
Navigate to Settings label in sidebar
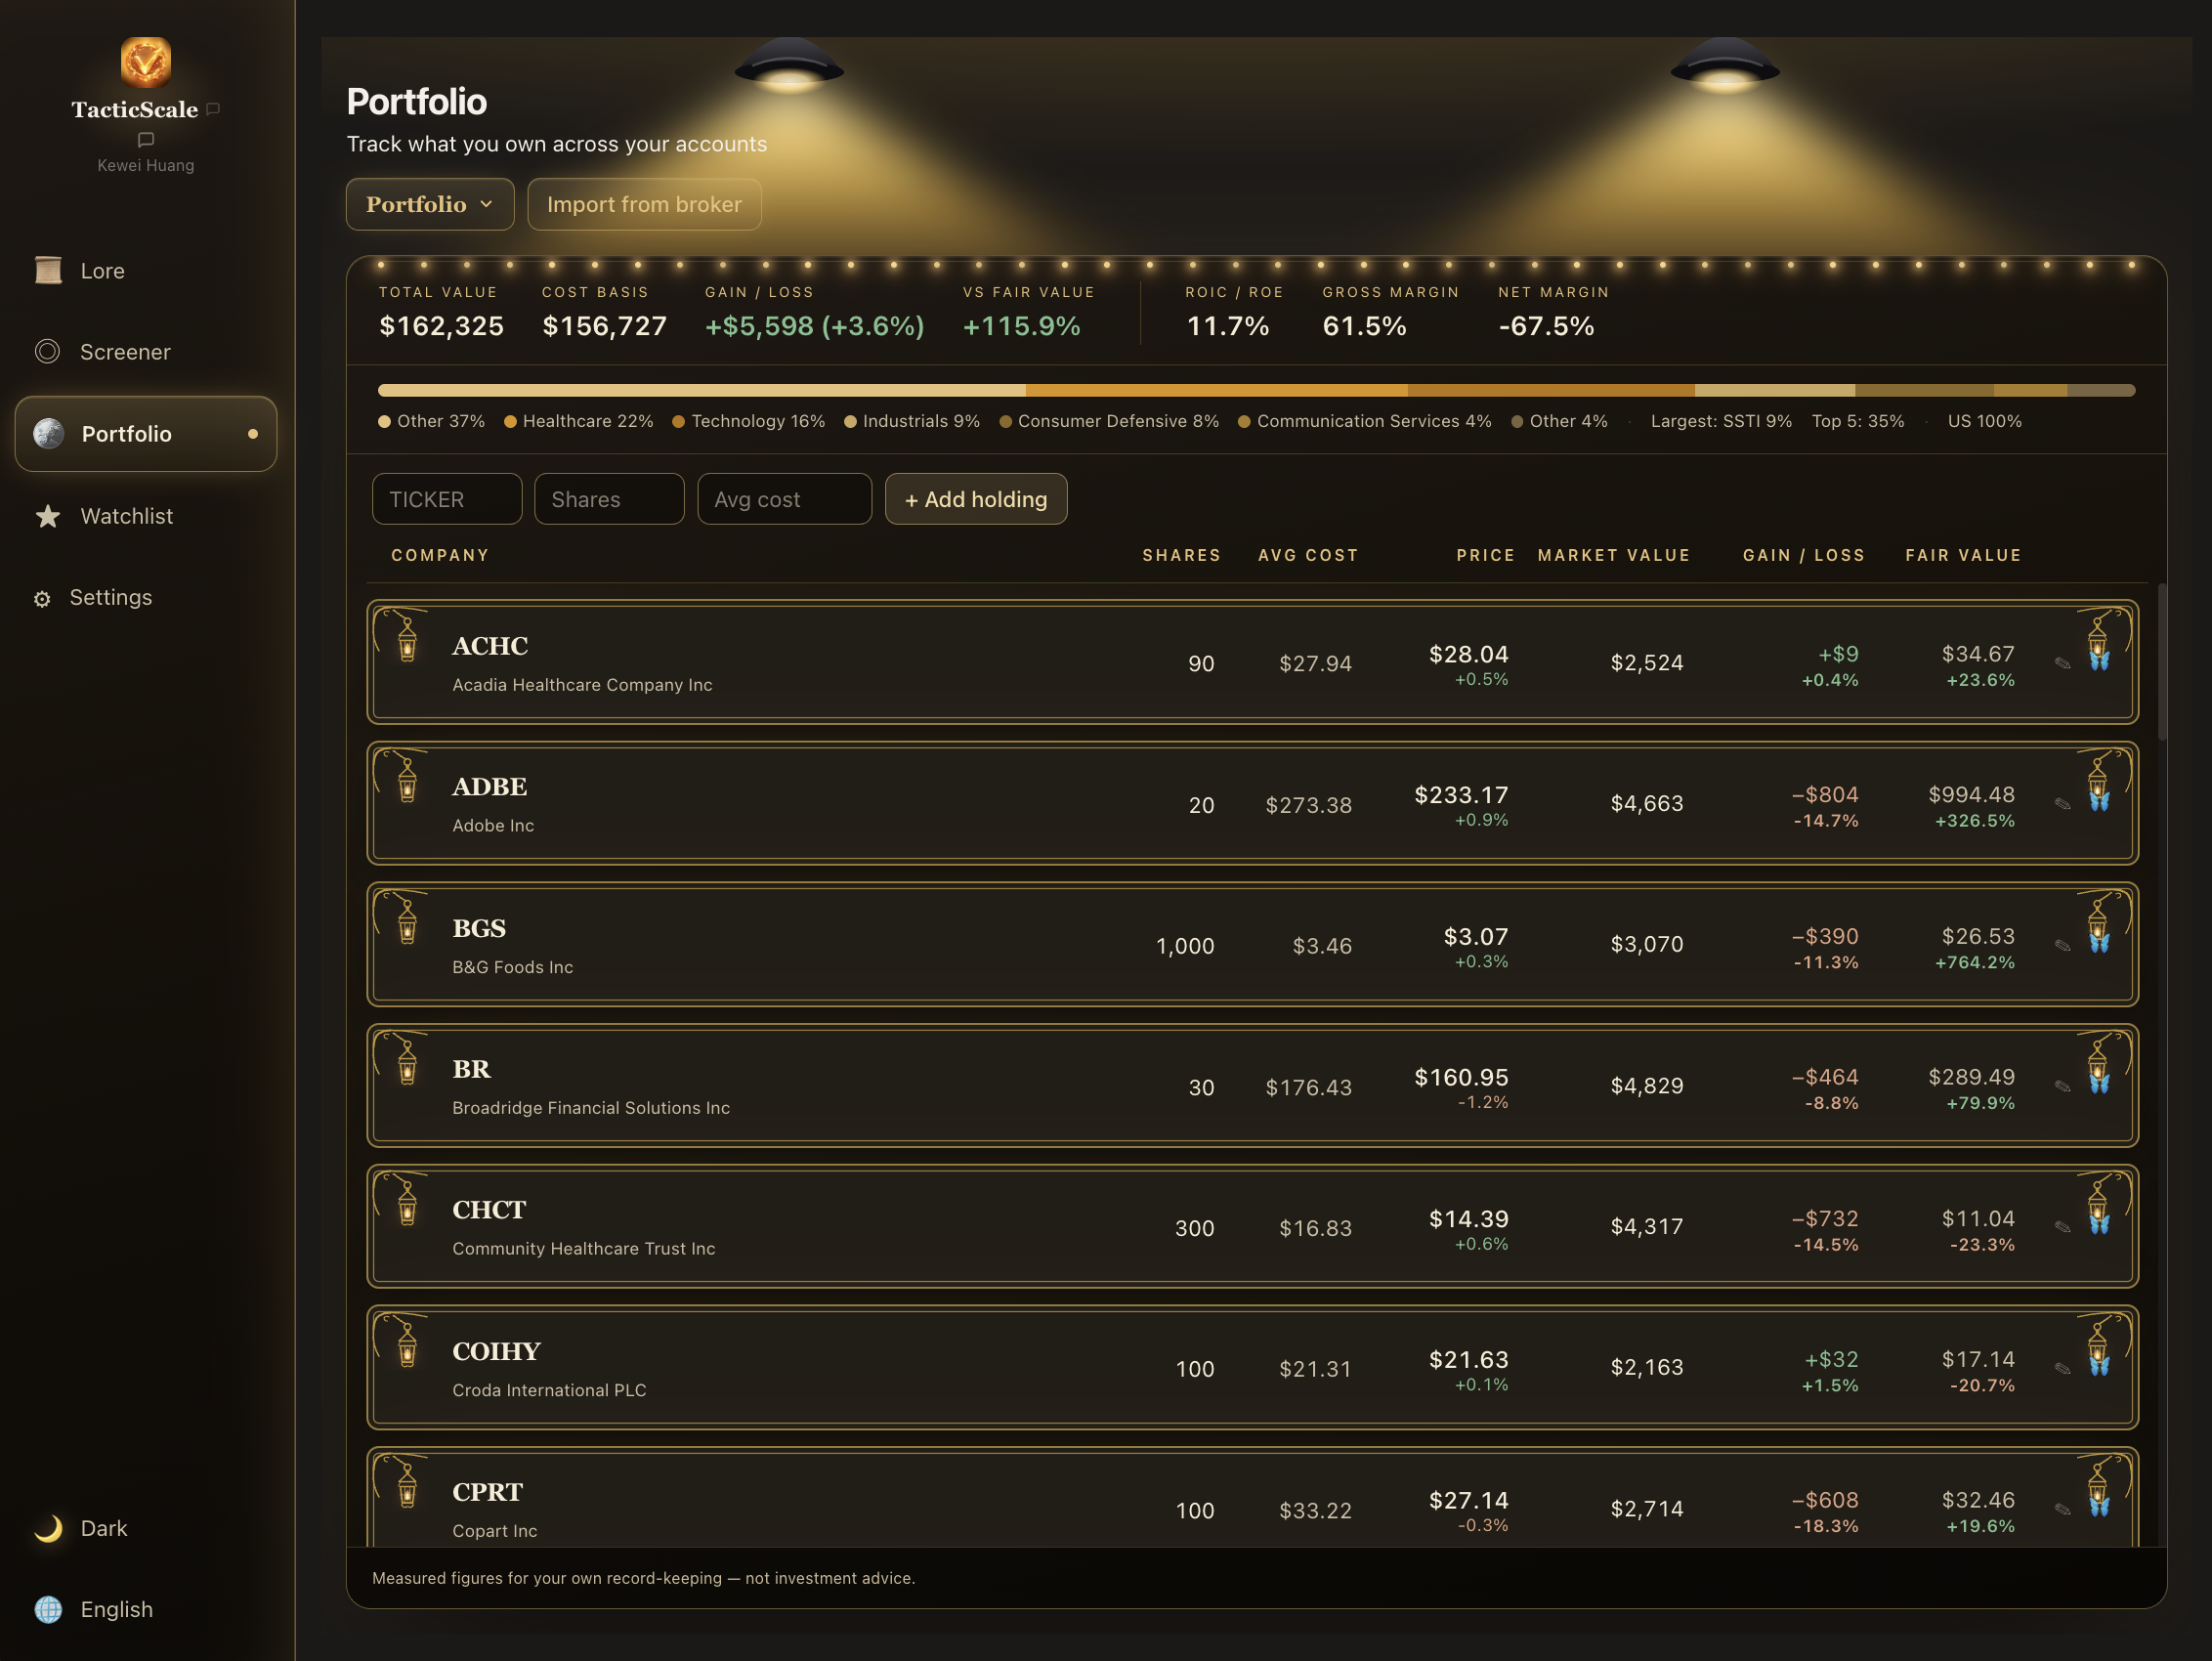[x=111, y=597]
